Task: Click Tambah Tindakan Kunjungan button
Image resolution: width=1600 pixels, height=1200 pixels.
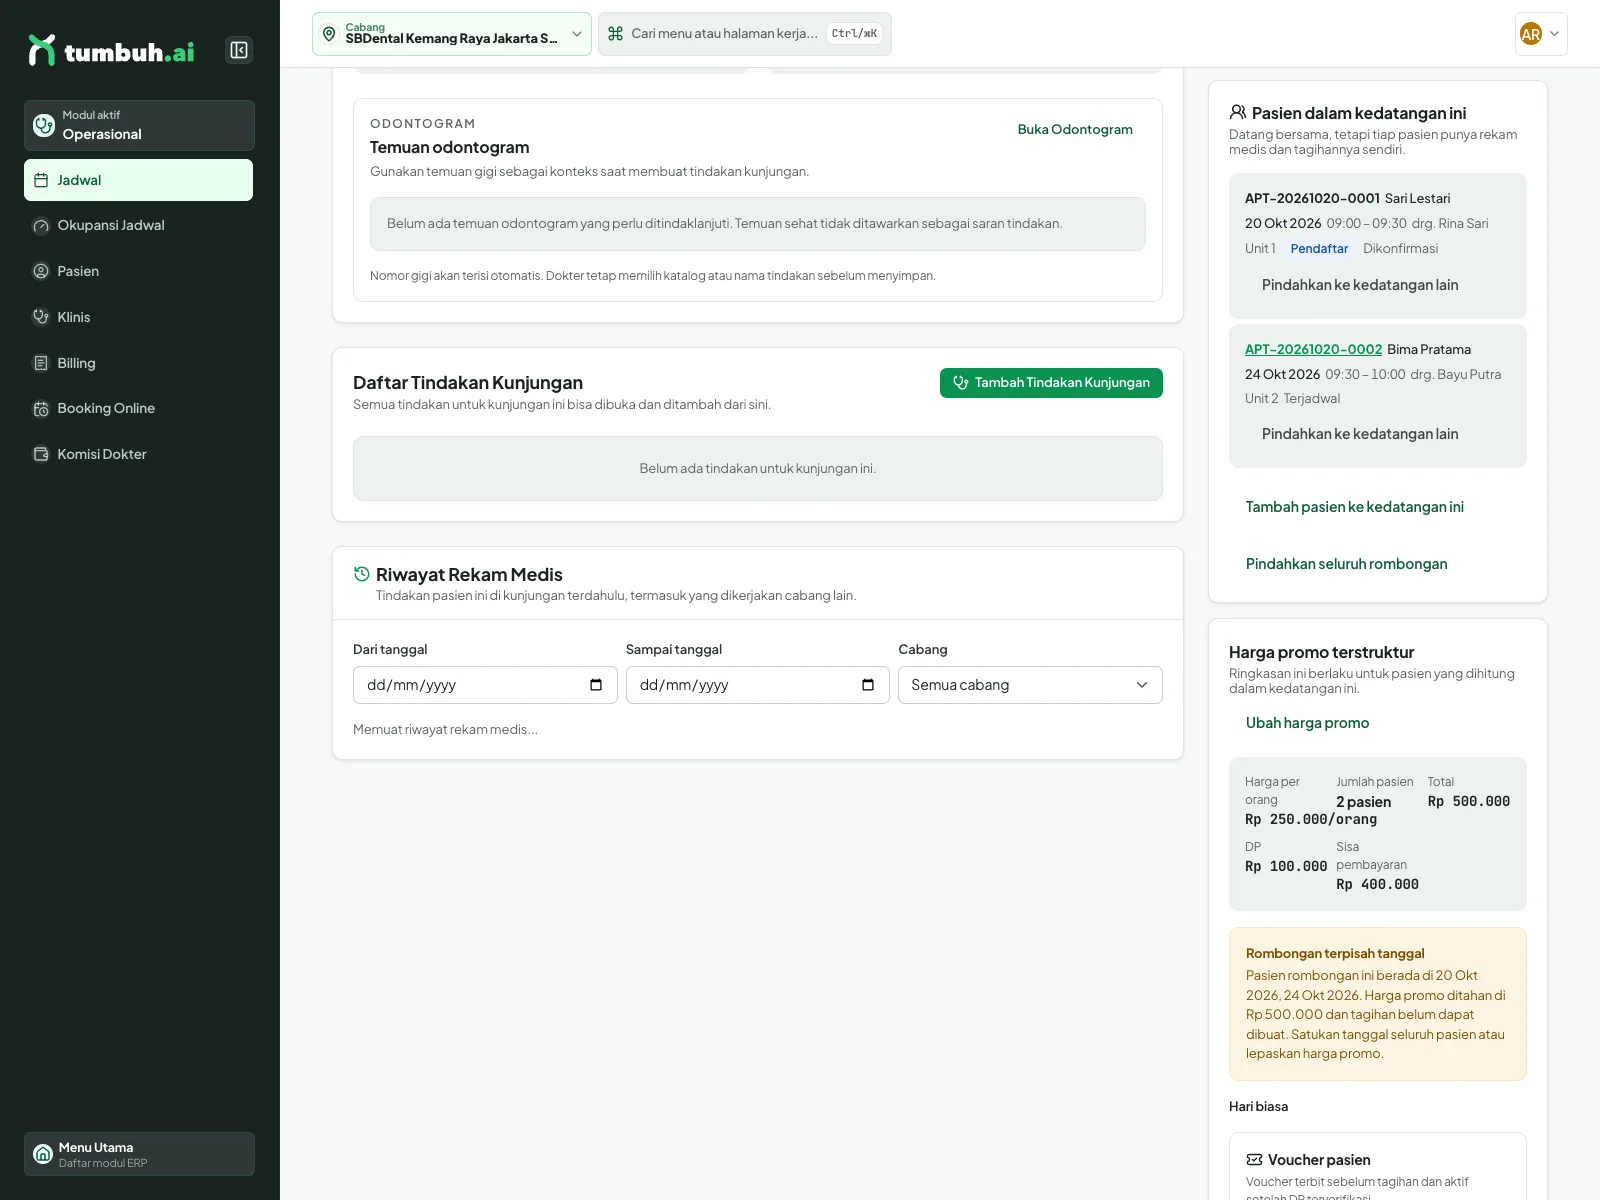Action: tap(1051, 383)
